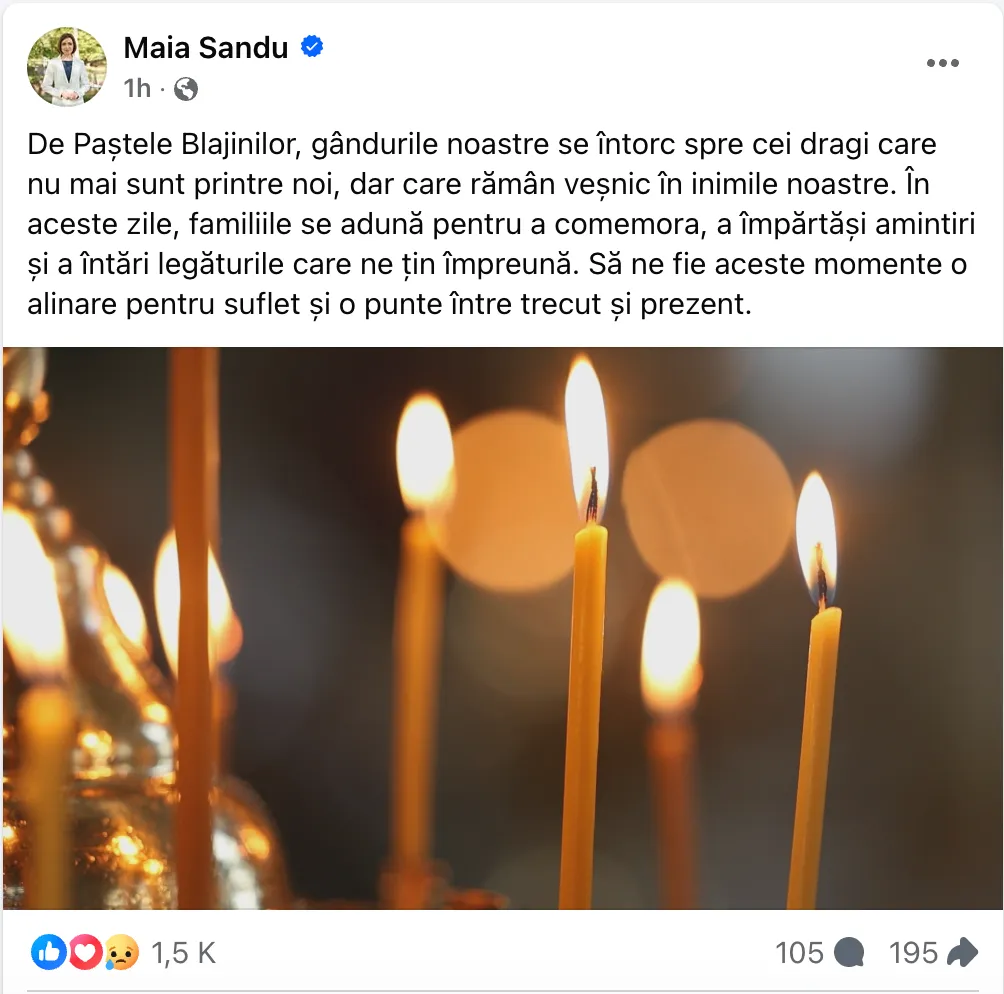Open the three-dots post options menu
The width and height of the screenshot is (1004, 994).
click(x=943, y=63)
